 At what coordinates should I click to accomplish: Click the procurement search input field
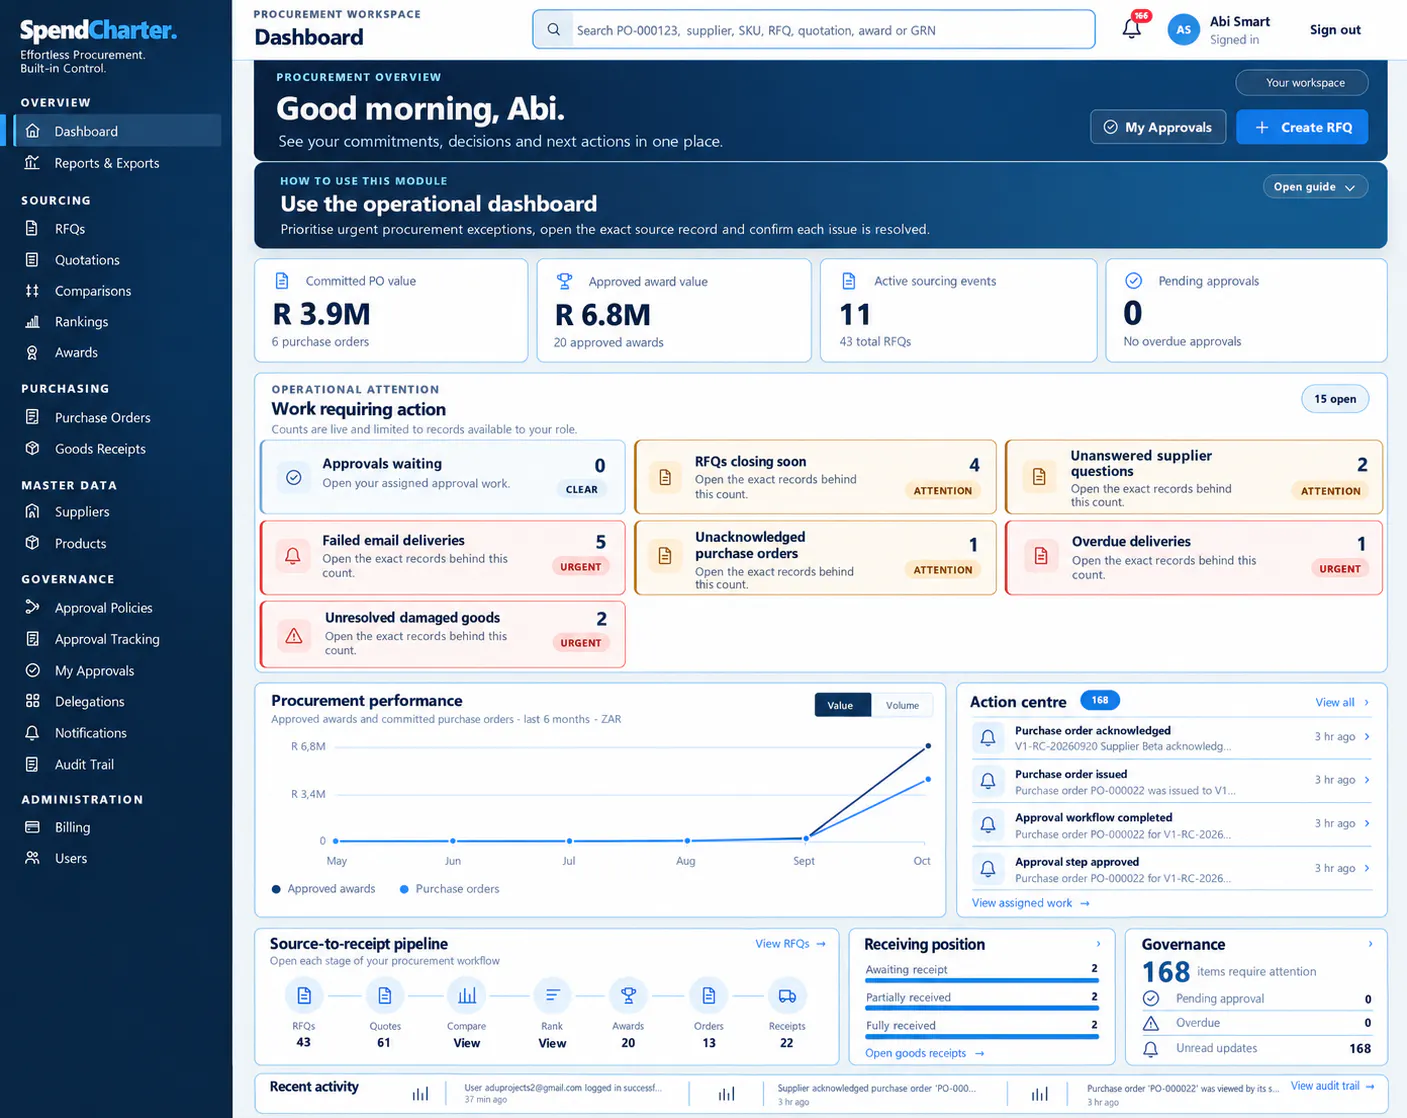click(814, 30)
